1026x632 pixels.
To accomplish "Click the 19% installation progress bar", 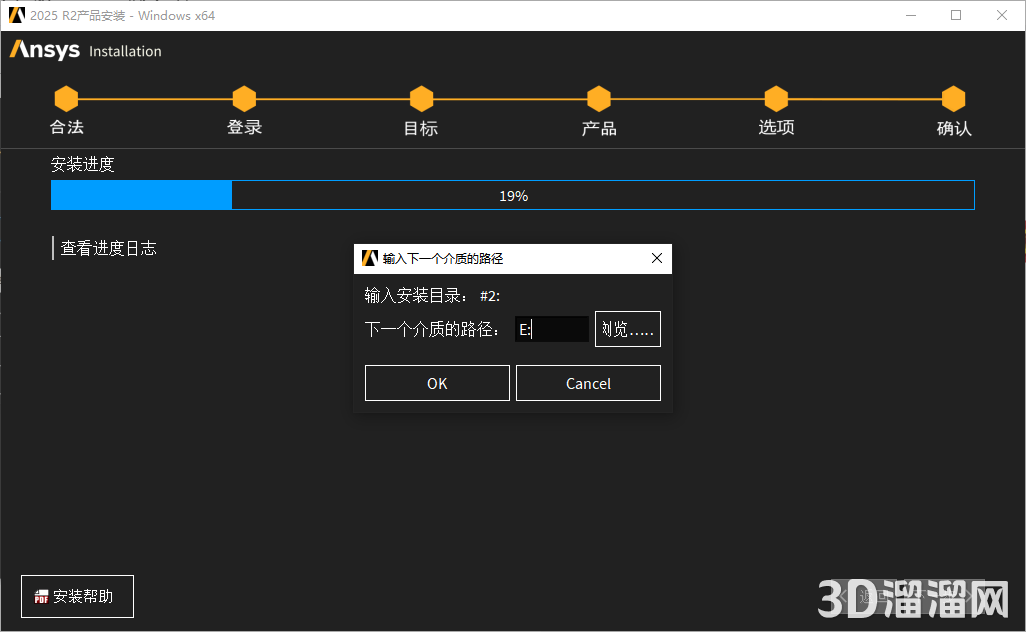I will point(513,195).
